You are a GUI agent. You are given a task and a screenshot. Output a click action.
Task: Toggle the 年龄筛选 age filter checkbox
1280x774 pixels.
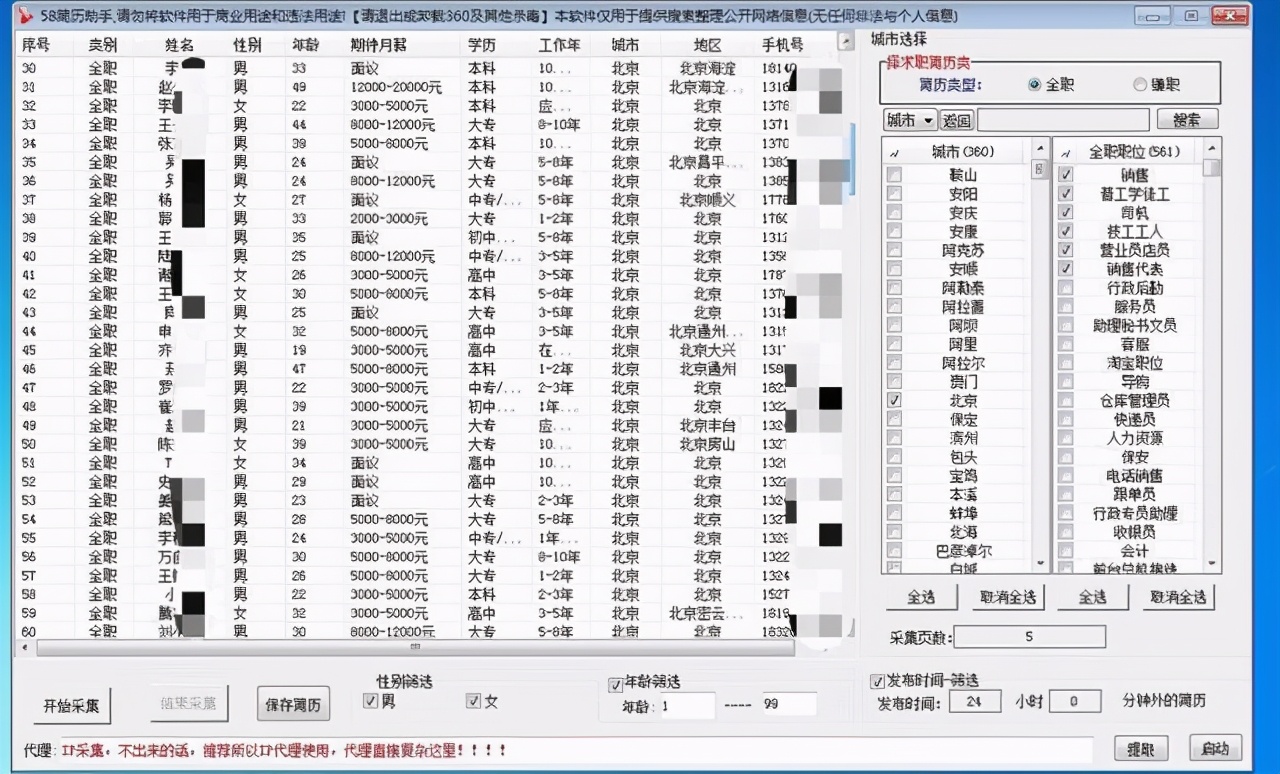[x=616, y=685]
